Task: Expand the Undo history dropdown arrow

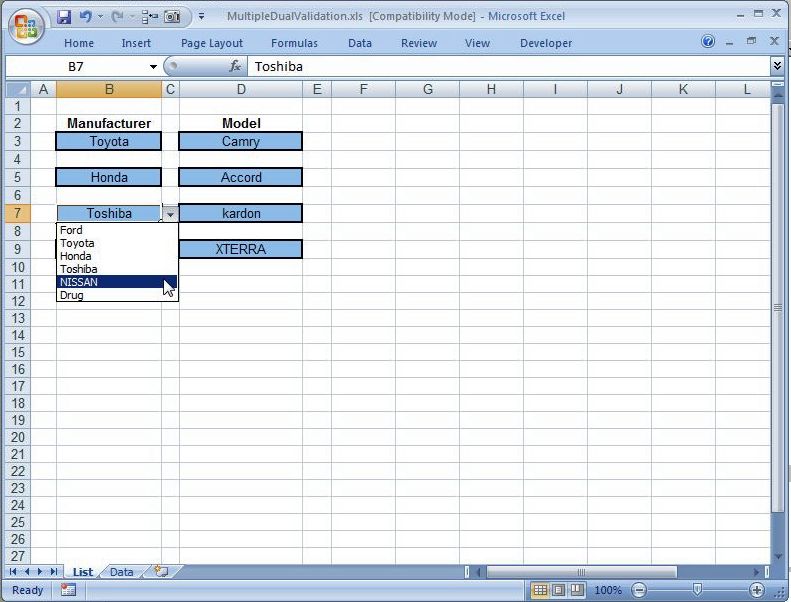Action: click(x=100, y=17)
